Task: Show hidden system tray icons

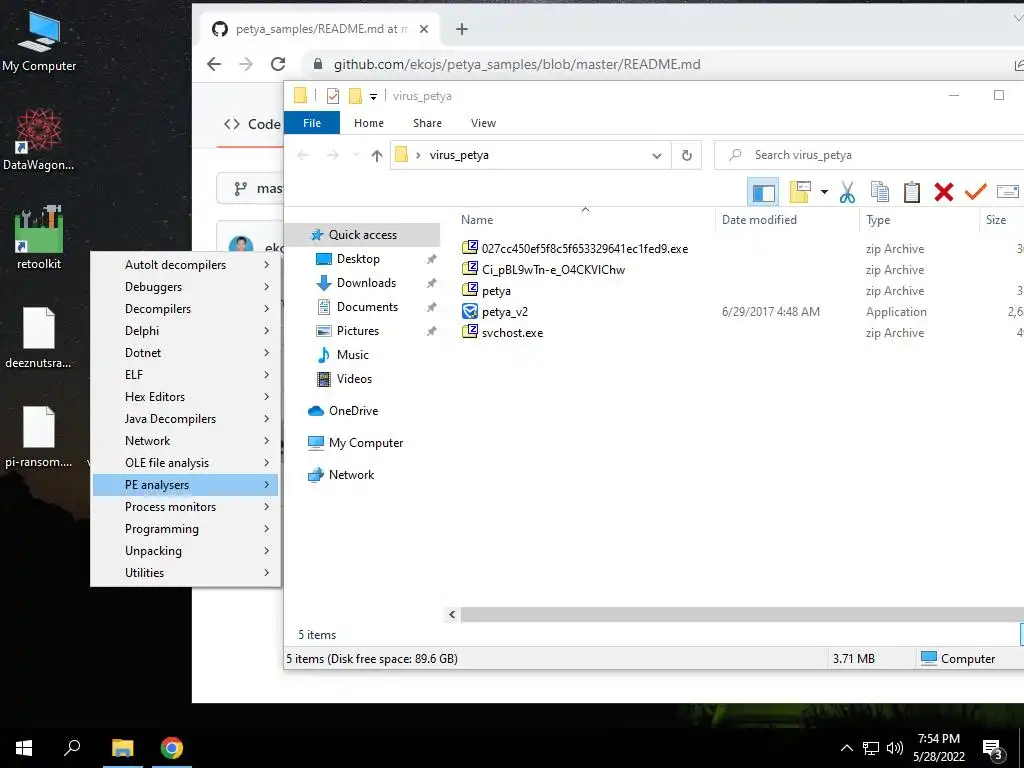Action: pyautogui.click(x=846, y=748)
